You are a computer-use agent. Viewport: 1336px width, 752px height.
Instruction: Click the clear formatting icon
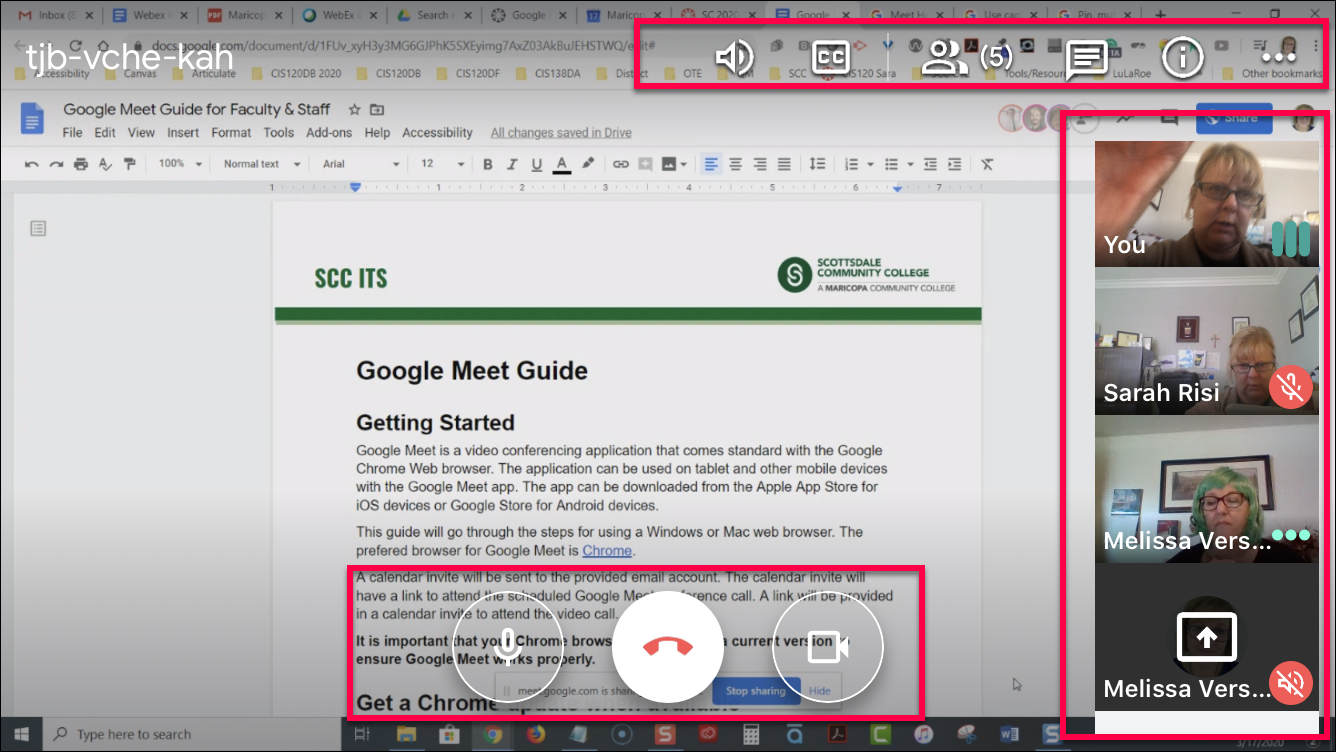point(987,164)
